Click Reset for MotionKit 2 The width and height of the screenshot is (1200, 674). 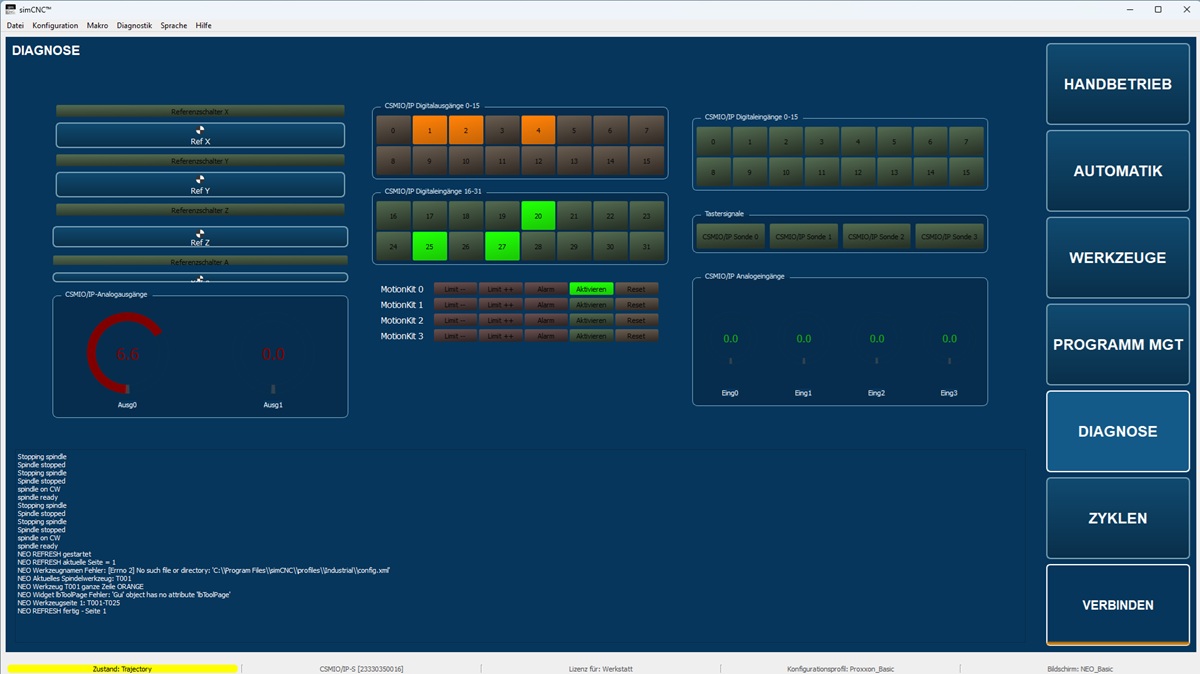coord(636,321)
